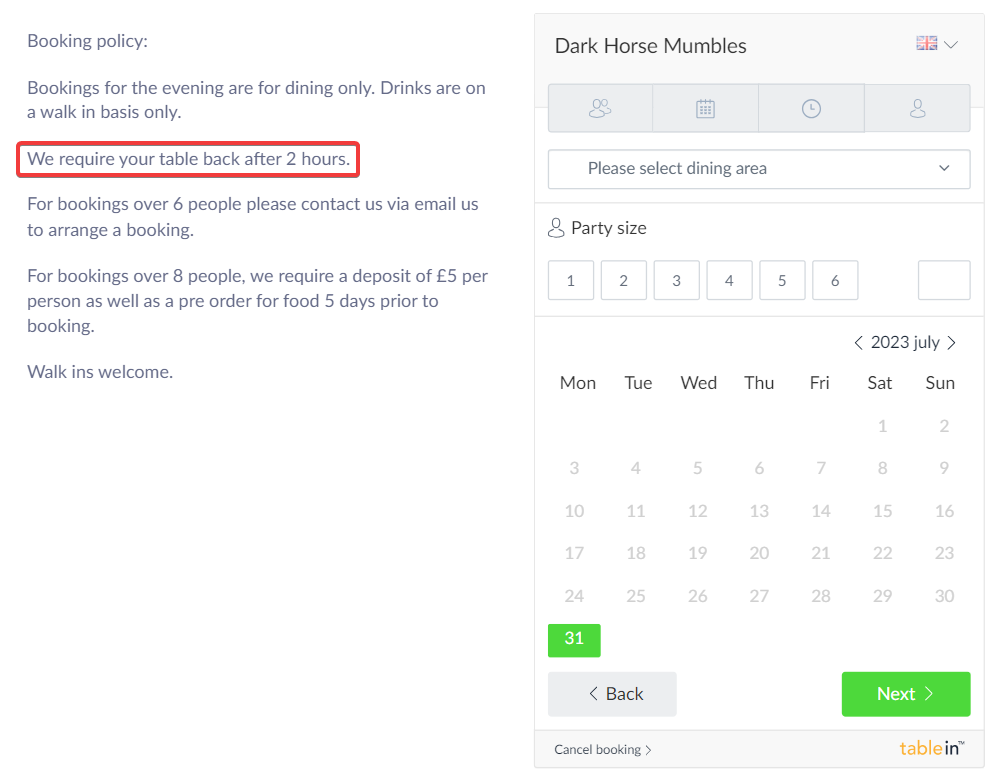Open the Cancel booking link
Screen dimensions: 993x777
click(602, 750)
